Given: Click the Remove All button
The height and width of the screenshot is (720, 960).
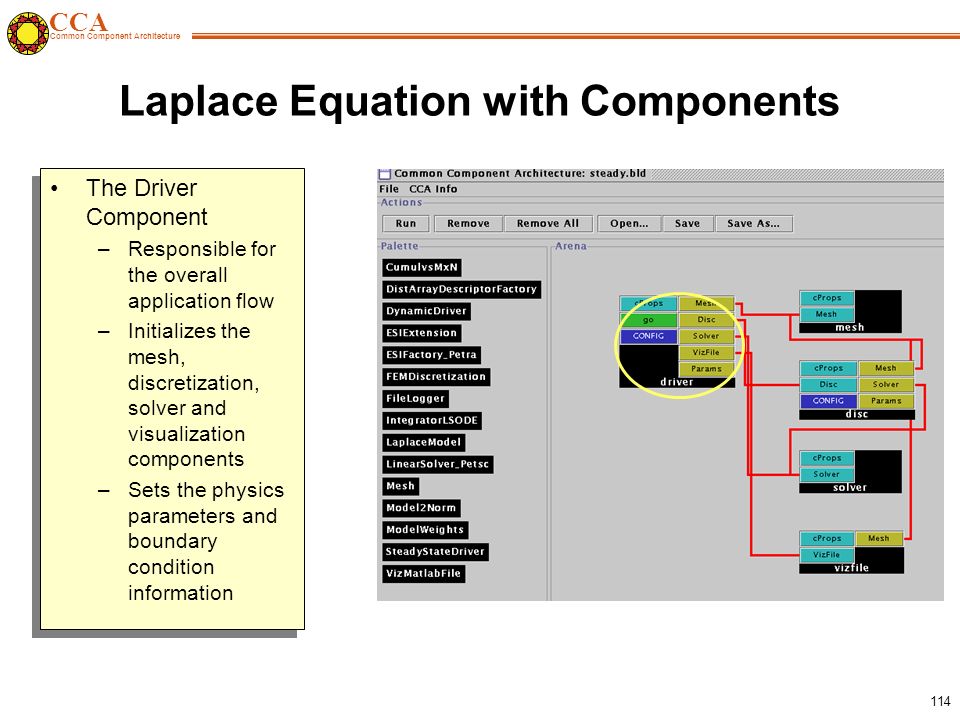Looking at the screenshot, I should 548,223.
